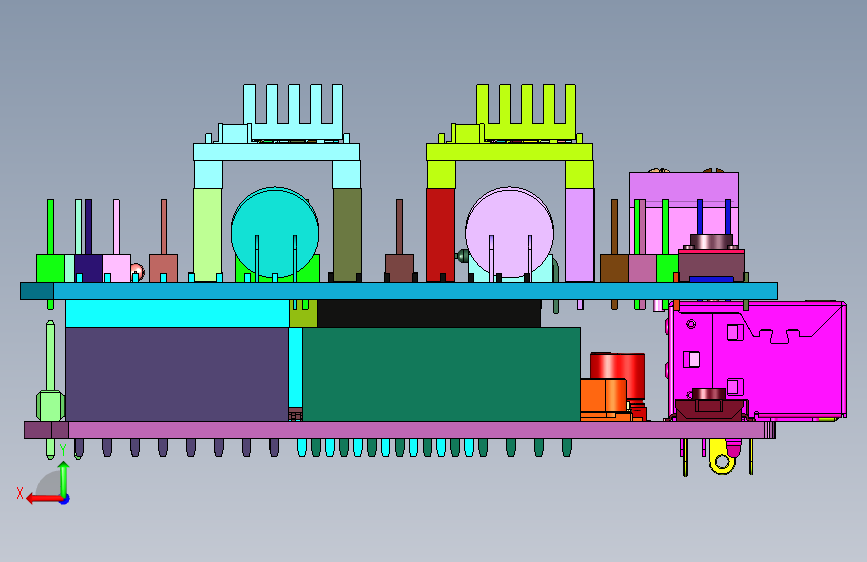The image size is (867, 562).
Task: Select the large dark green module
Action: pyautogui.click(x=441, y=374)
